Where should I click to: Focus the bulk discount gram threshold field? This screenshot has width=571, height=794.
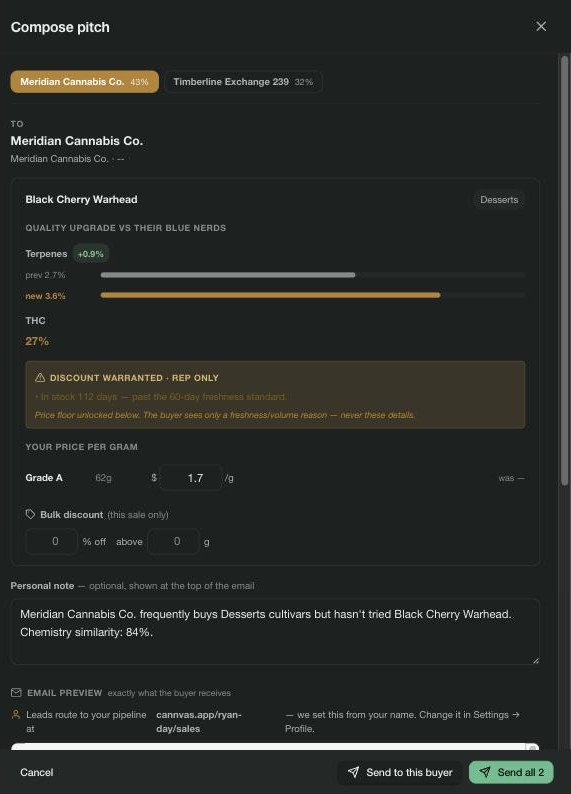pyautogui.click(x=173, y=541)
